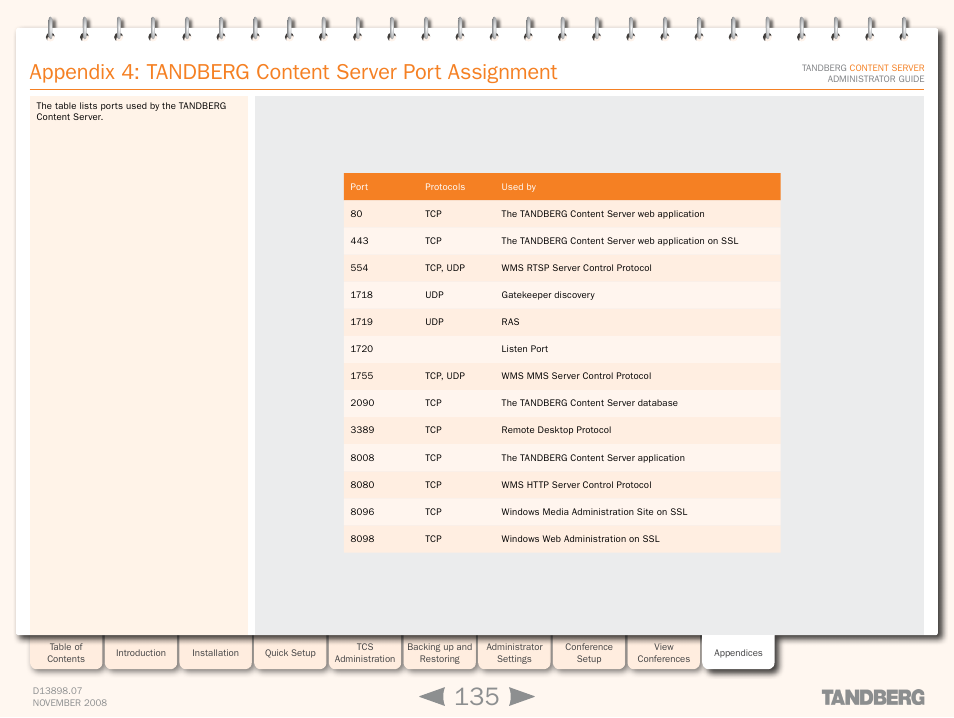The height and width of the screenshot is (718, 954).
Task: Click 'ADMINISTRATOR GUIDE' header text
Action: (x=876, y=78)
